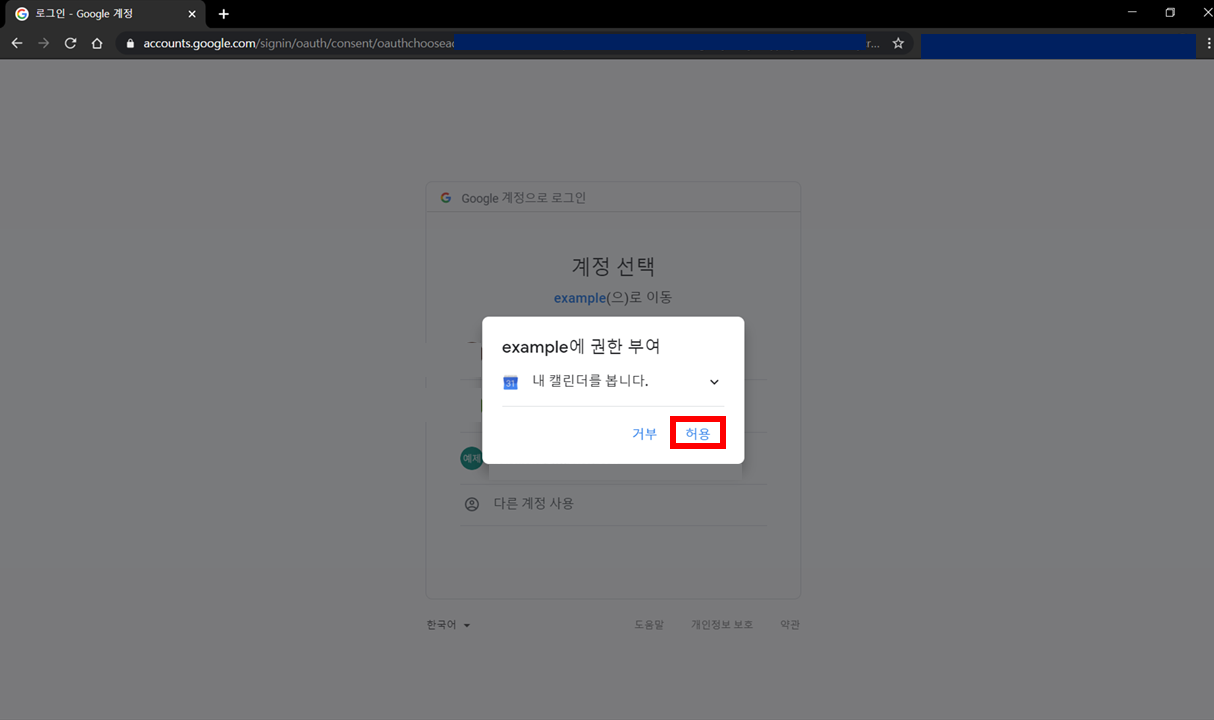Open a new browser tab

pos(223,14)
